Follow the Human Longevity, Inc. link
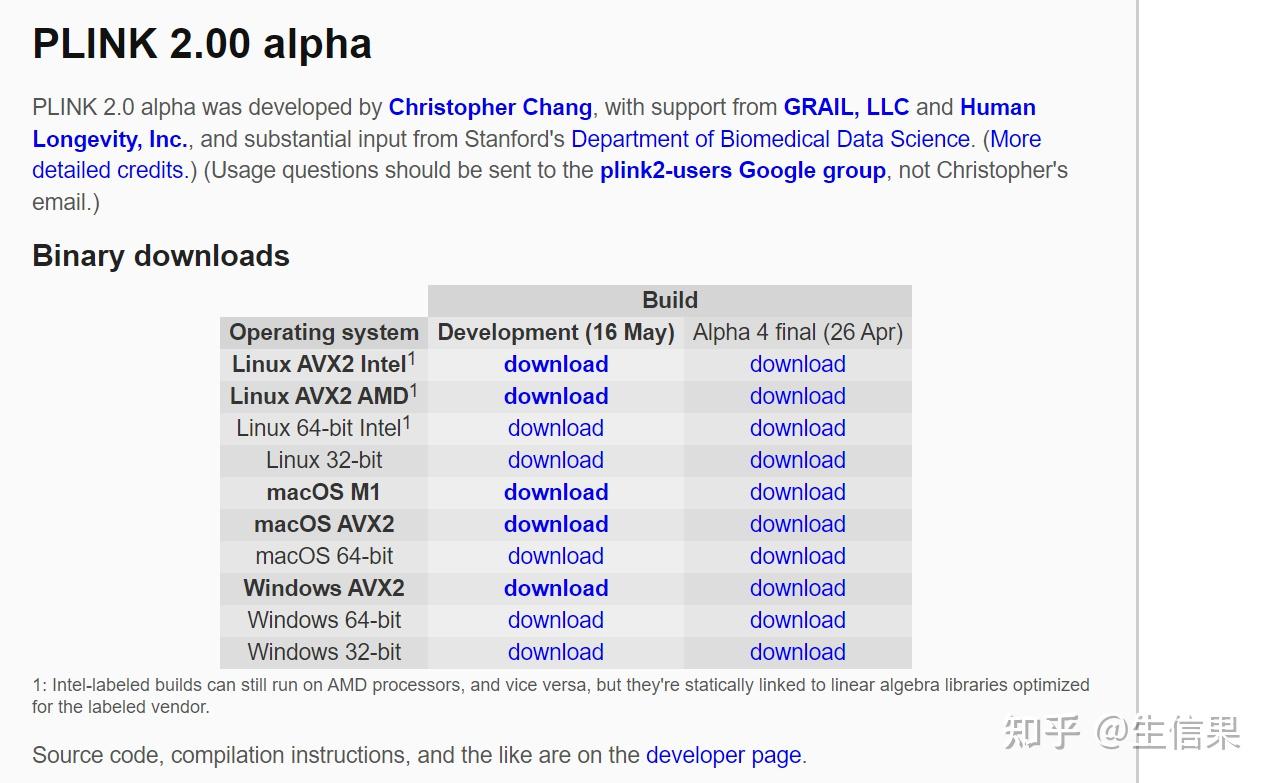This screenshot has height=783, width=1273. 110,139
